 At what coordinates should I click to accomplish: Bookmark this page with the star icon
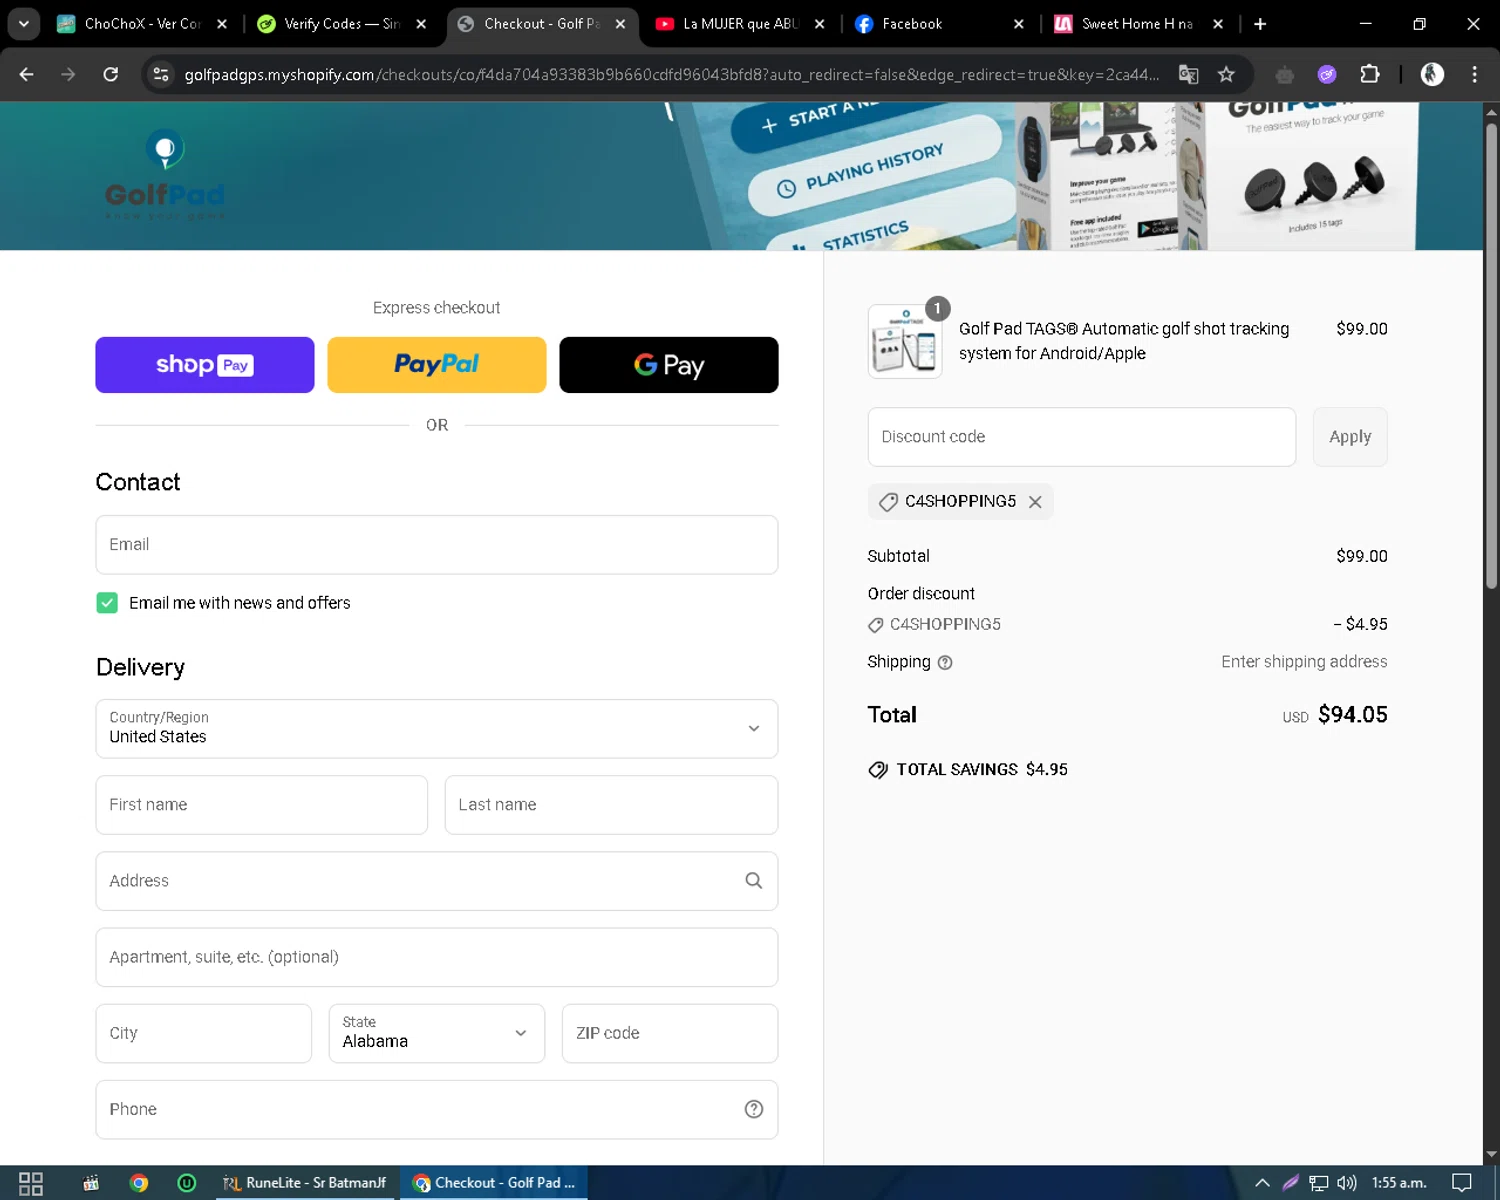tap(1226, 74)
